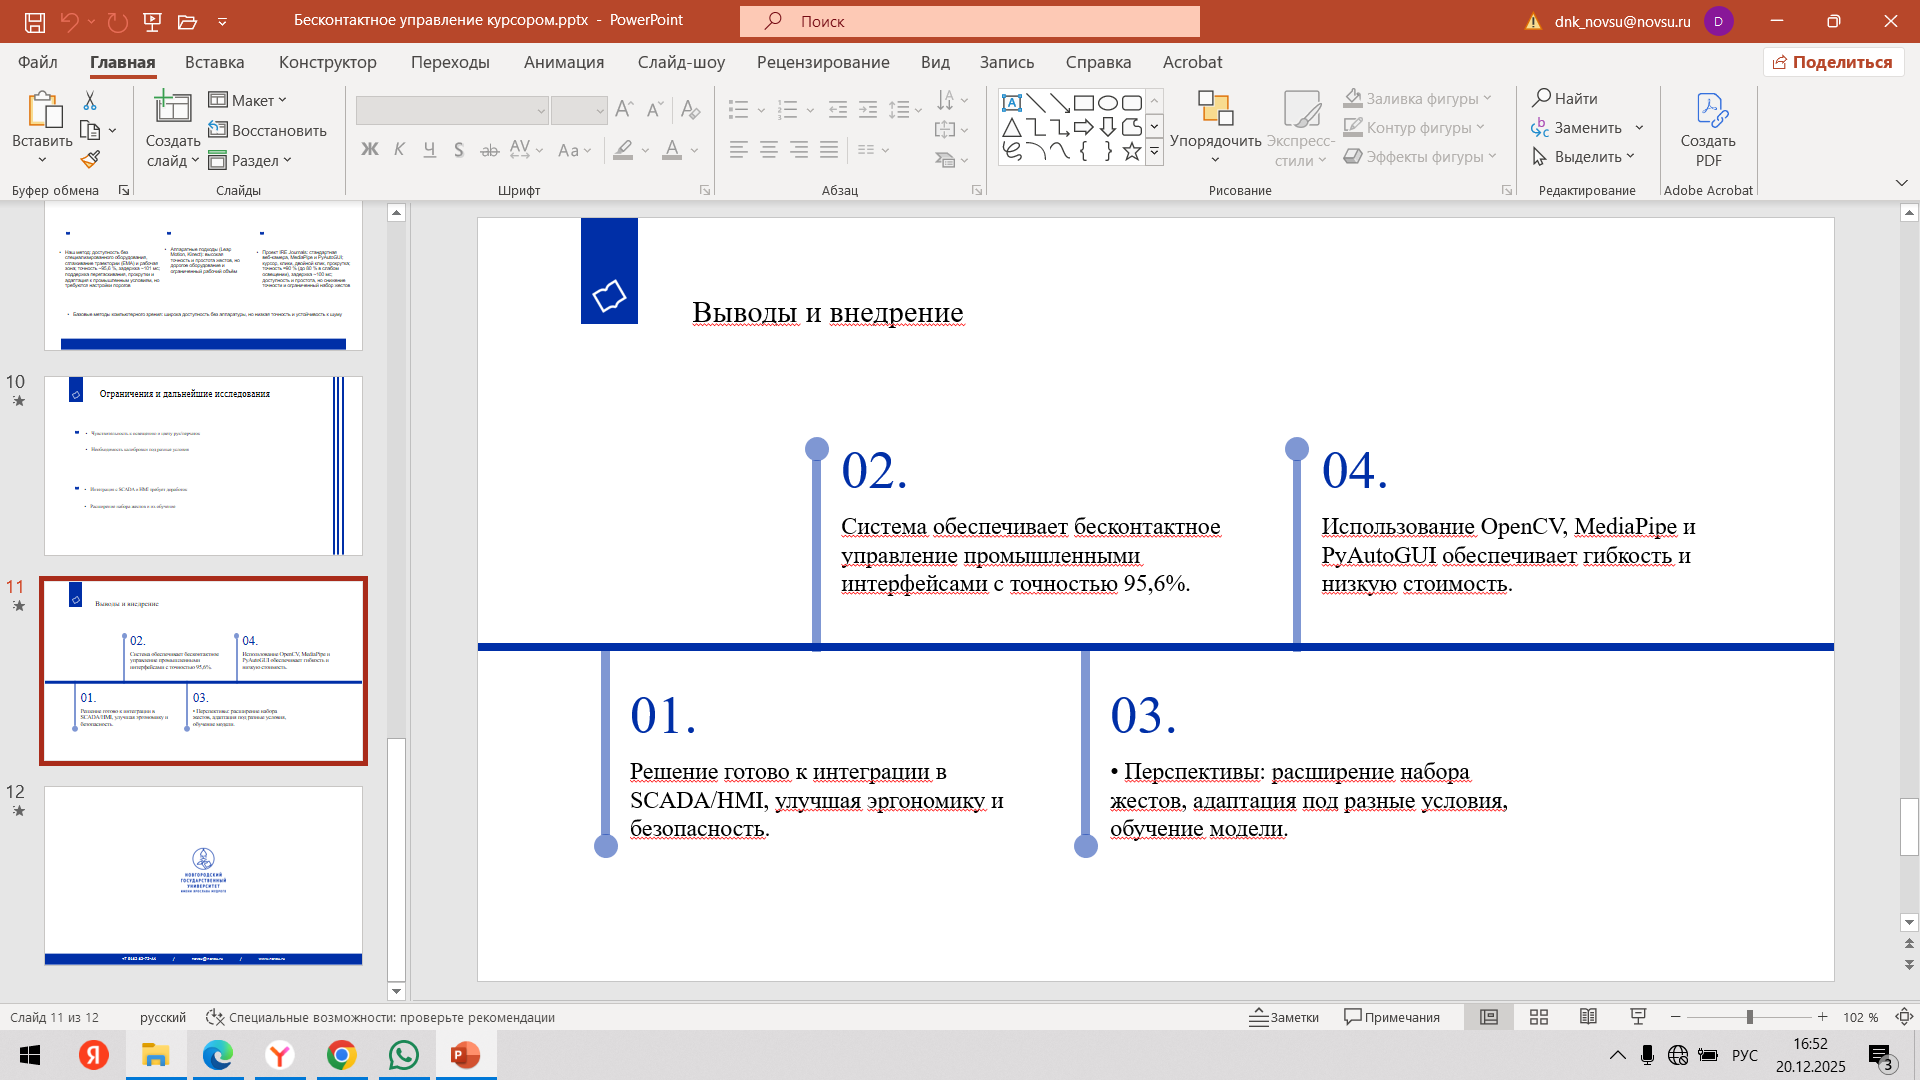Click Create PDF Acrobat icon
This screenshot has height=1080, width=1920.
1708,130
